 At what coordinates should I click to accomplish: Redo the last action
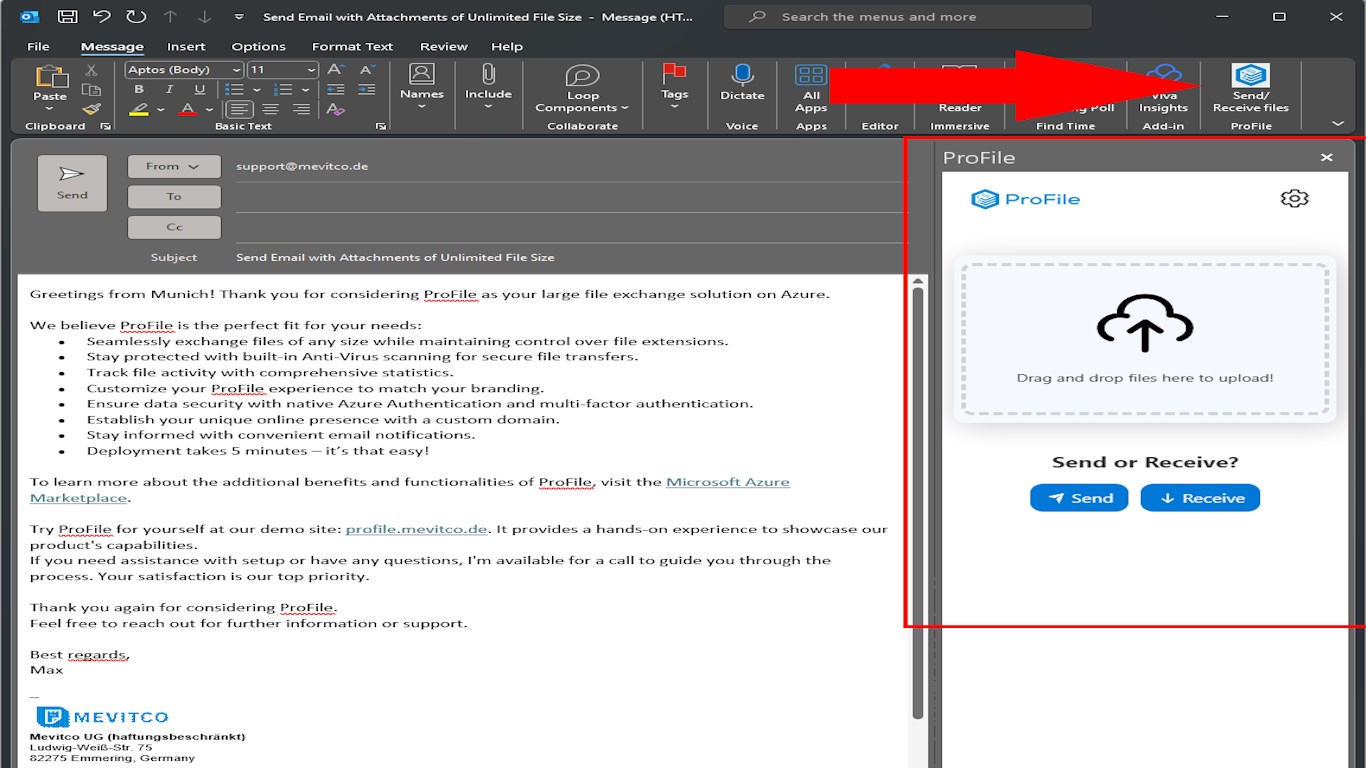[x=135, y=17]
